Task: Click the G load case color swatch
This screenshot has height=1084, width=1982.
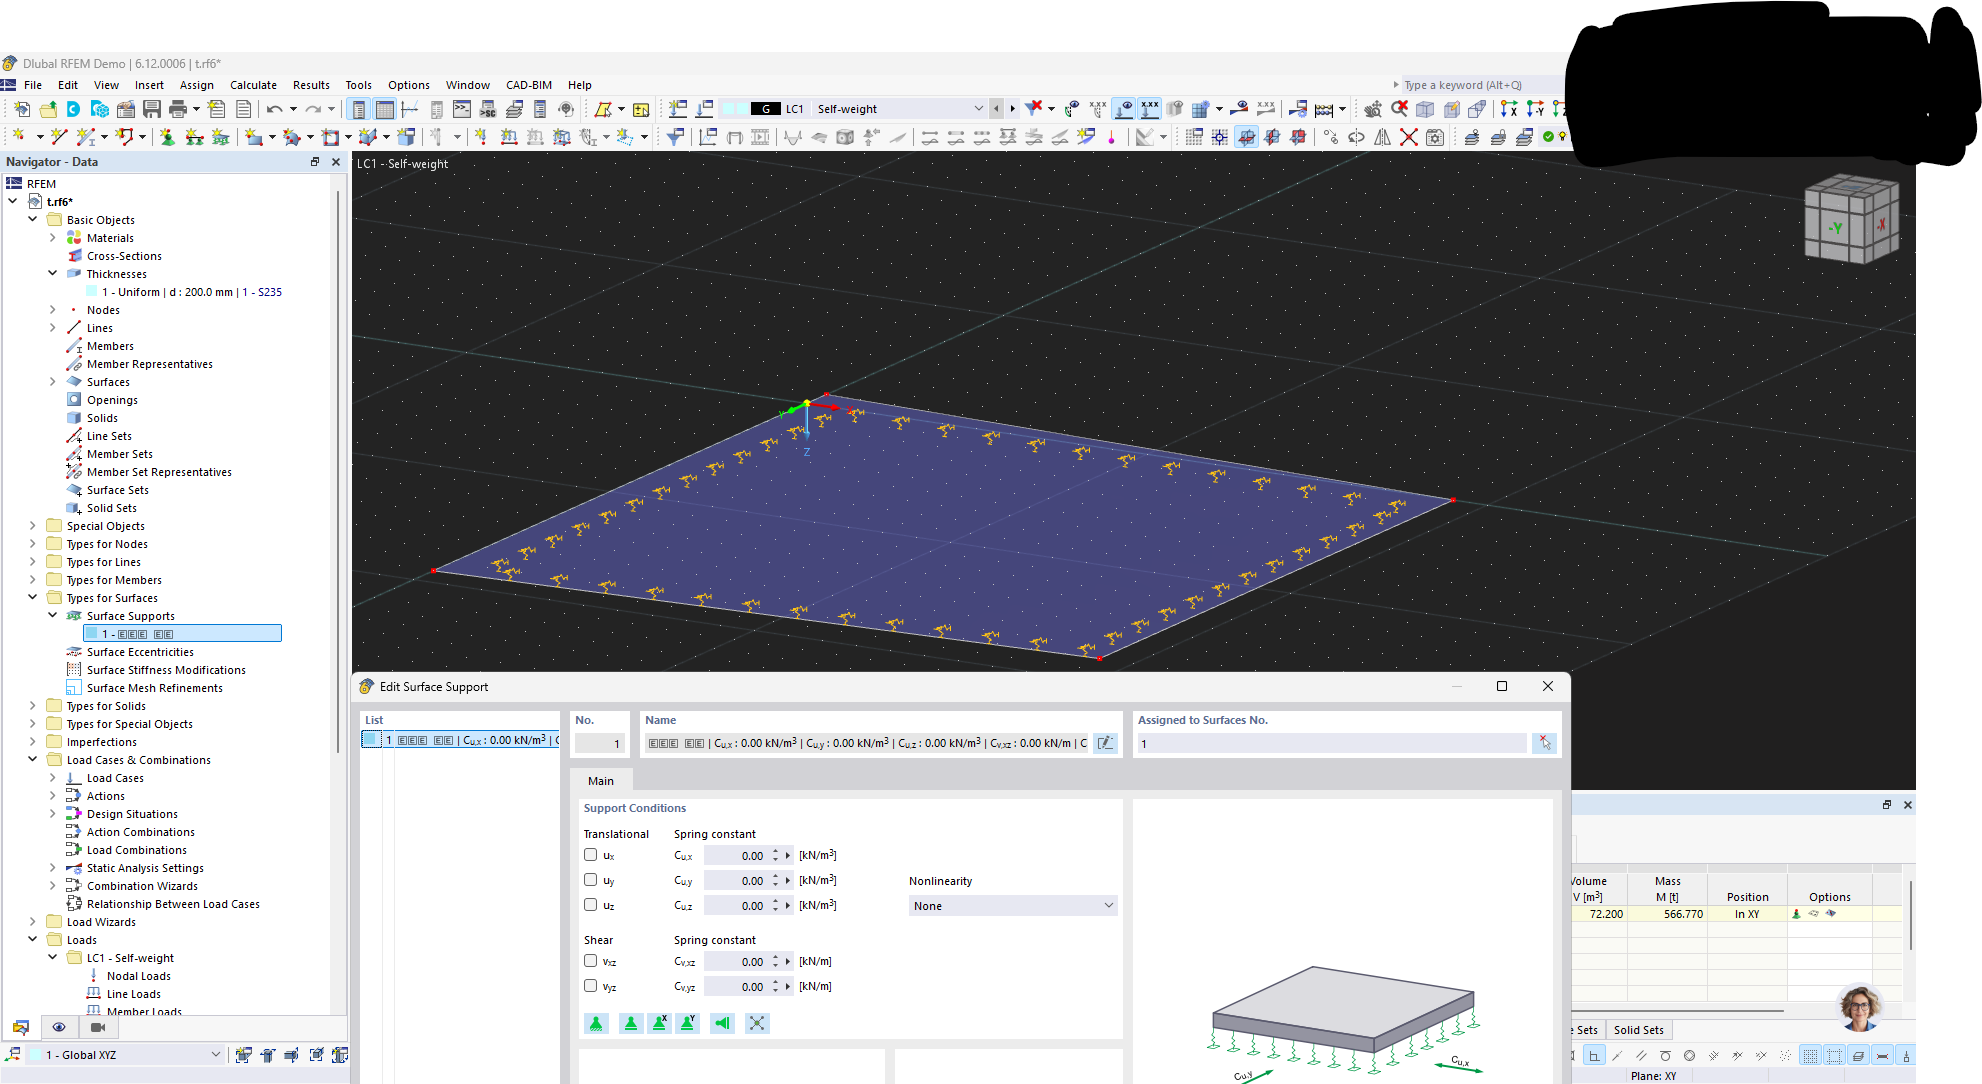Action: click(x=765, y=109)
